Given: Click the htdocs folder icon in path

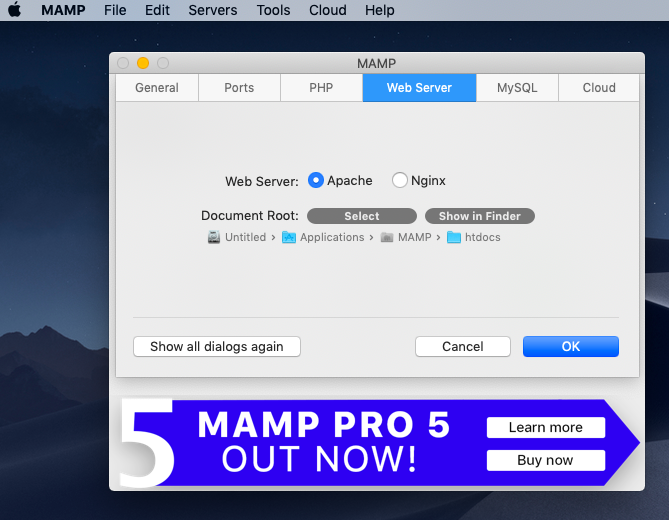Looking at the screenshot, I should (454, 237).
